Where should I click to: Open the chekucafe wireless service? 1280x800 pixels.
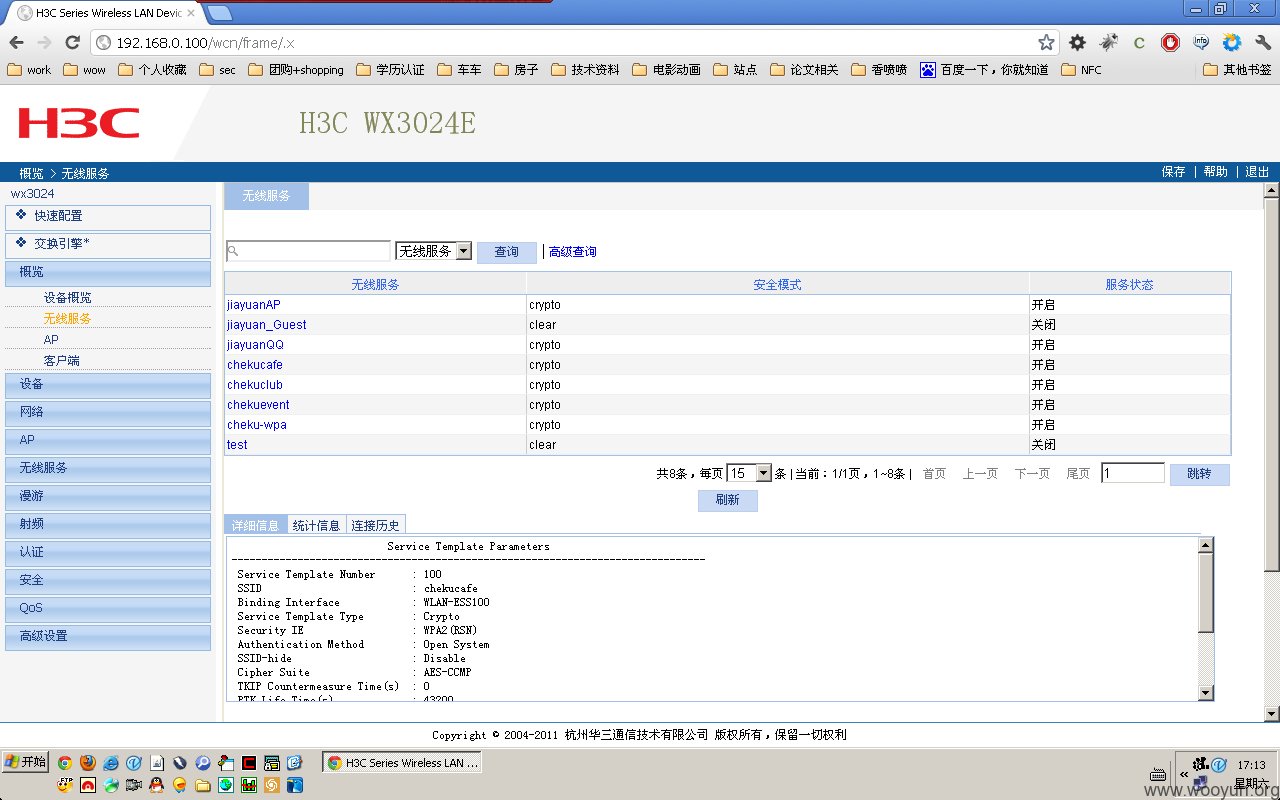pyautogui.click(x=255, y=365)
